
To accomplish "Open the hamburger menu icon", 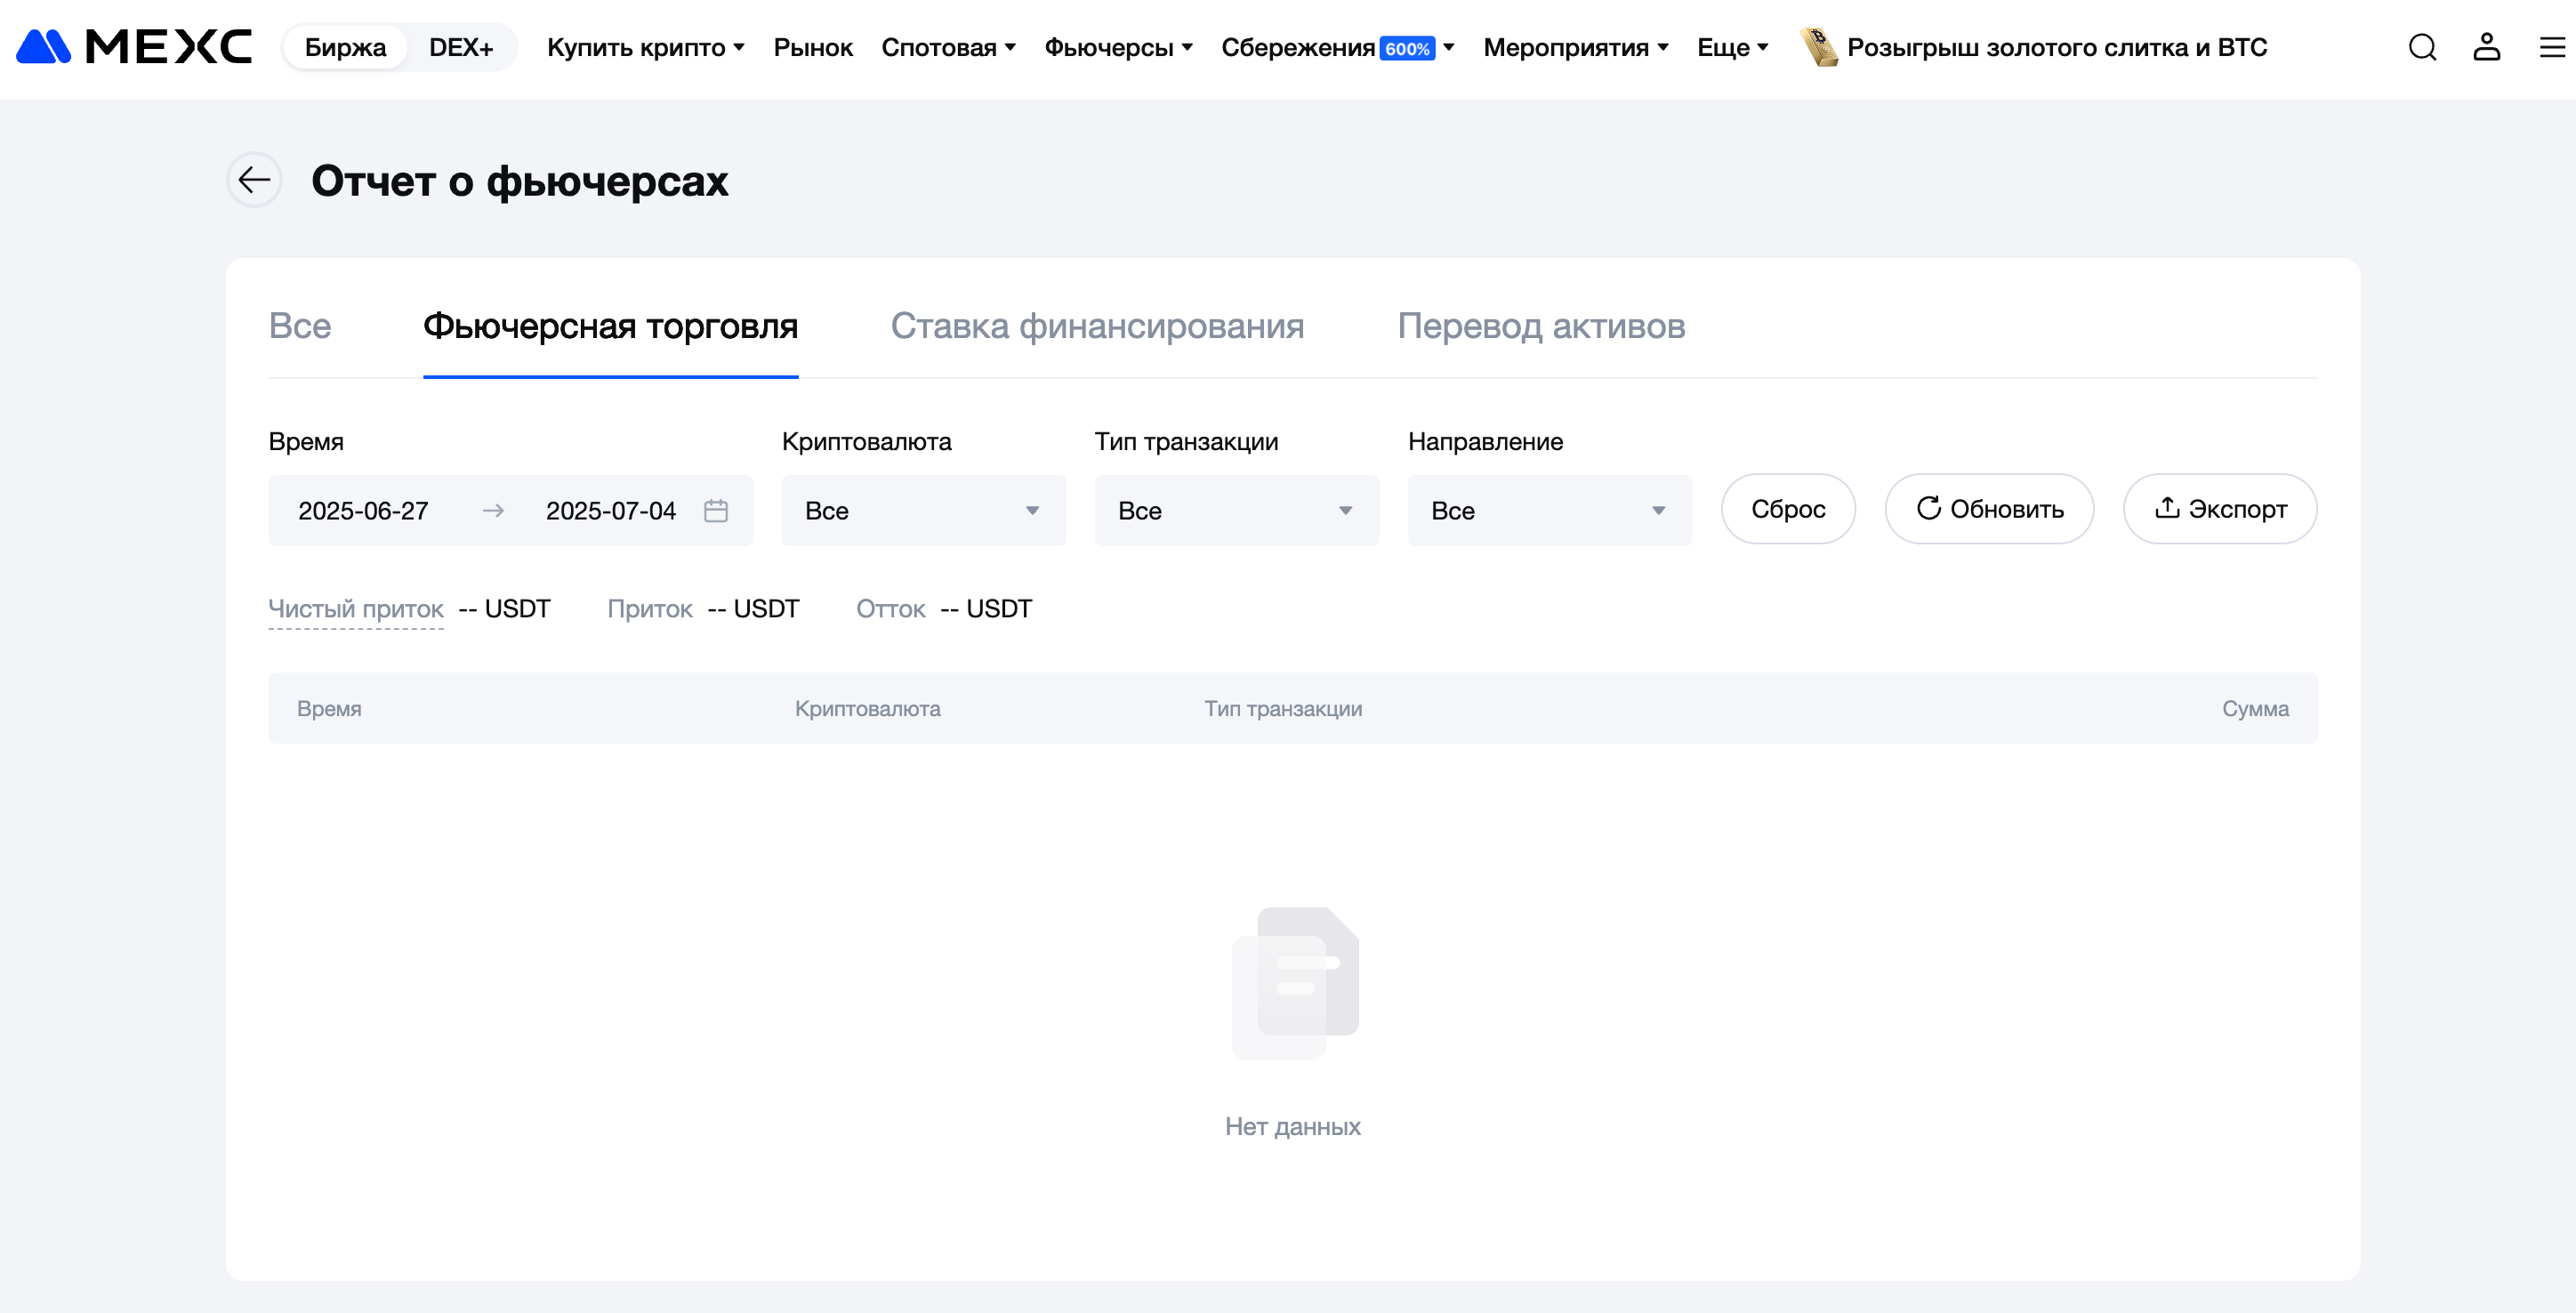I will click(x=2552, y=47).
